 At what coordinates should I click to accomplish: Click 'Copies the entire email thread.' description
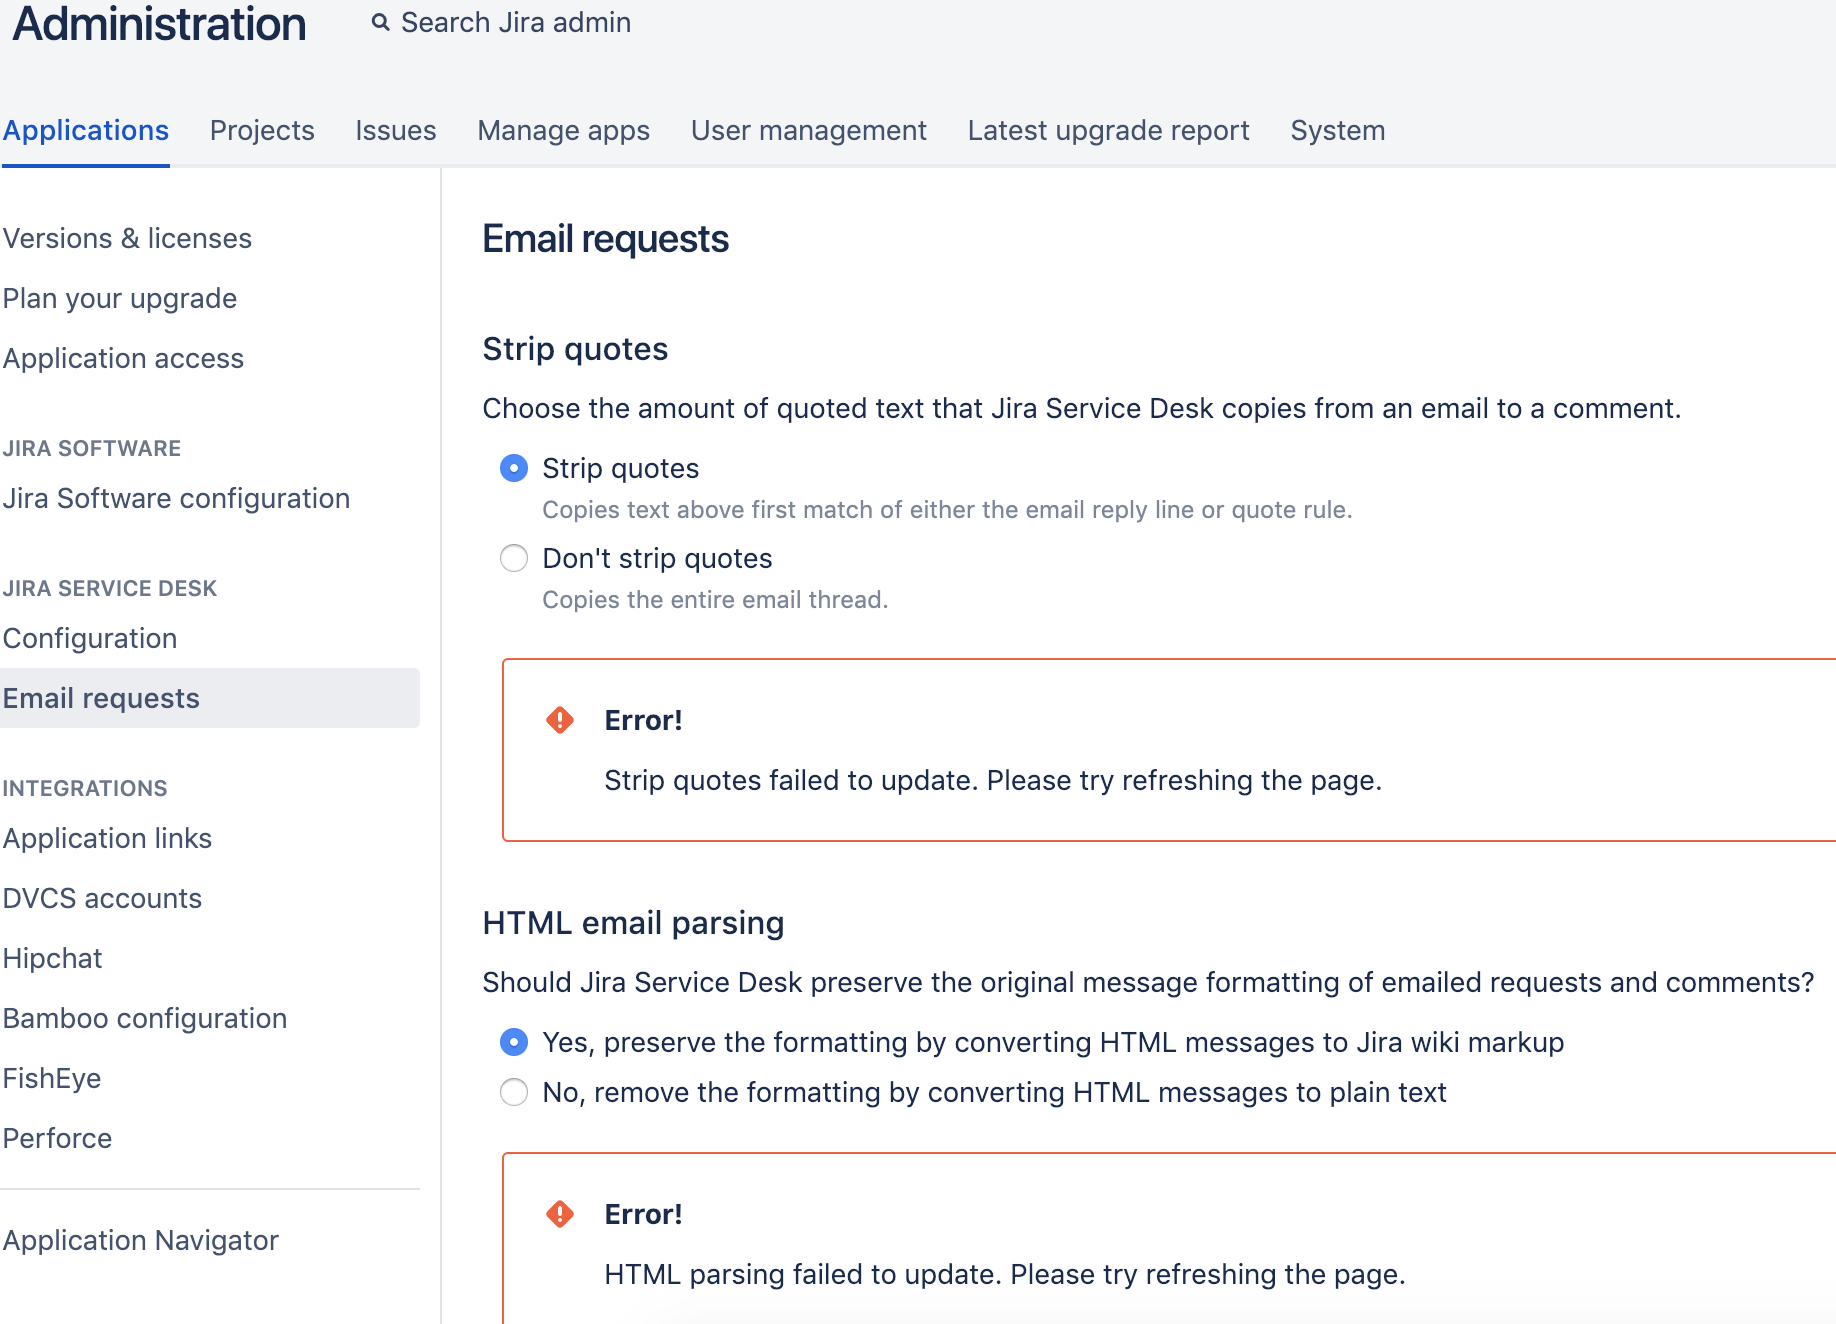(715, 600)
